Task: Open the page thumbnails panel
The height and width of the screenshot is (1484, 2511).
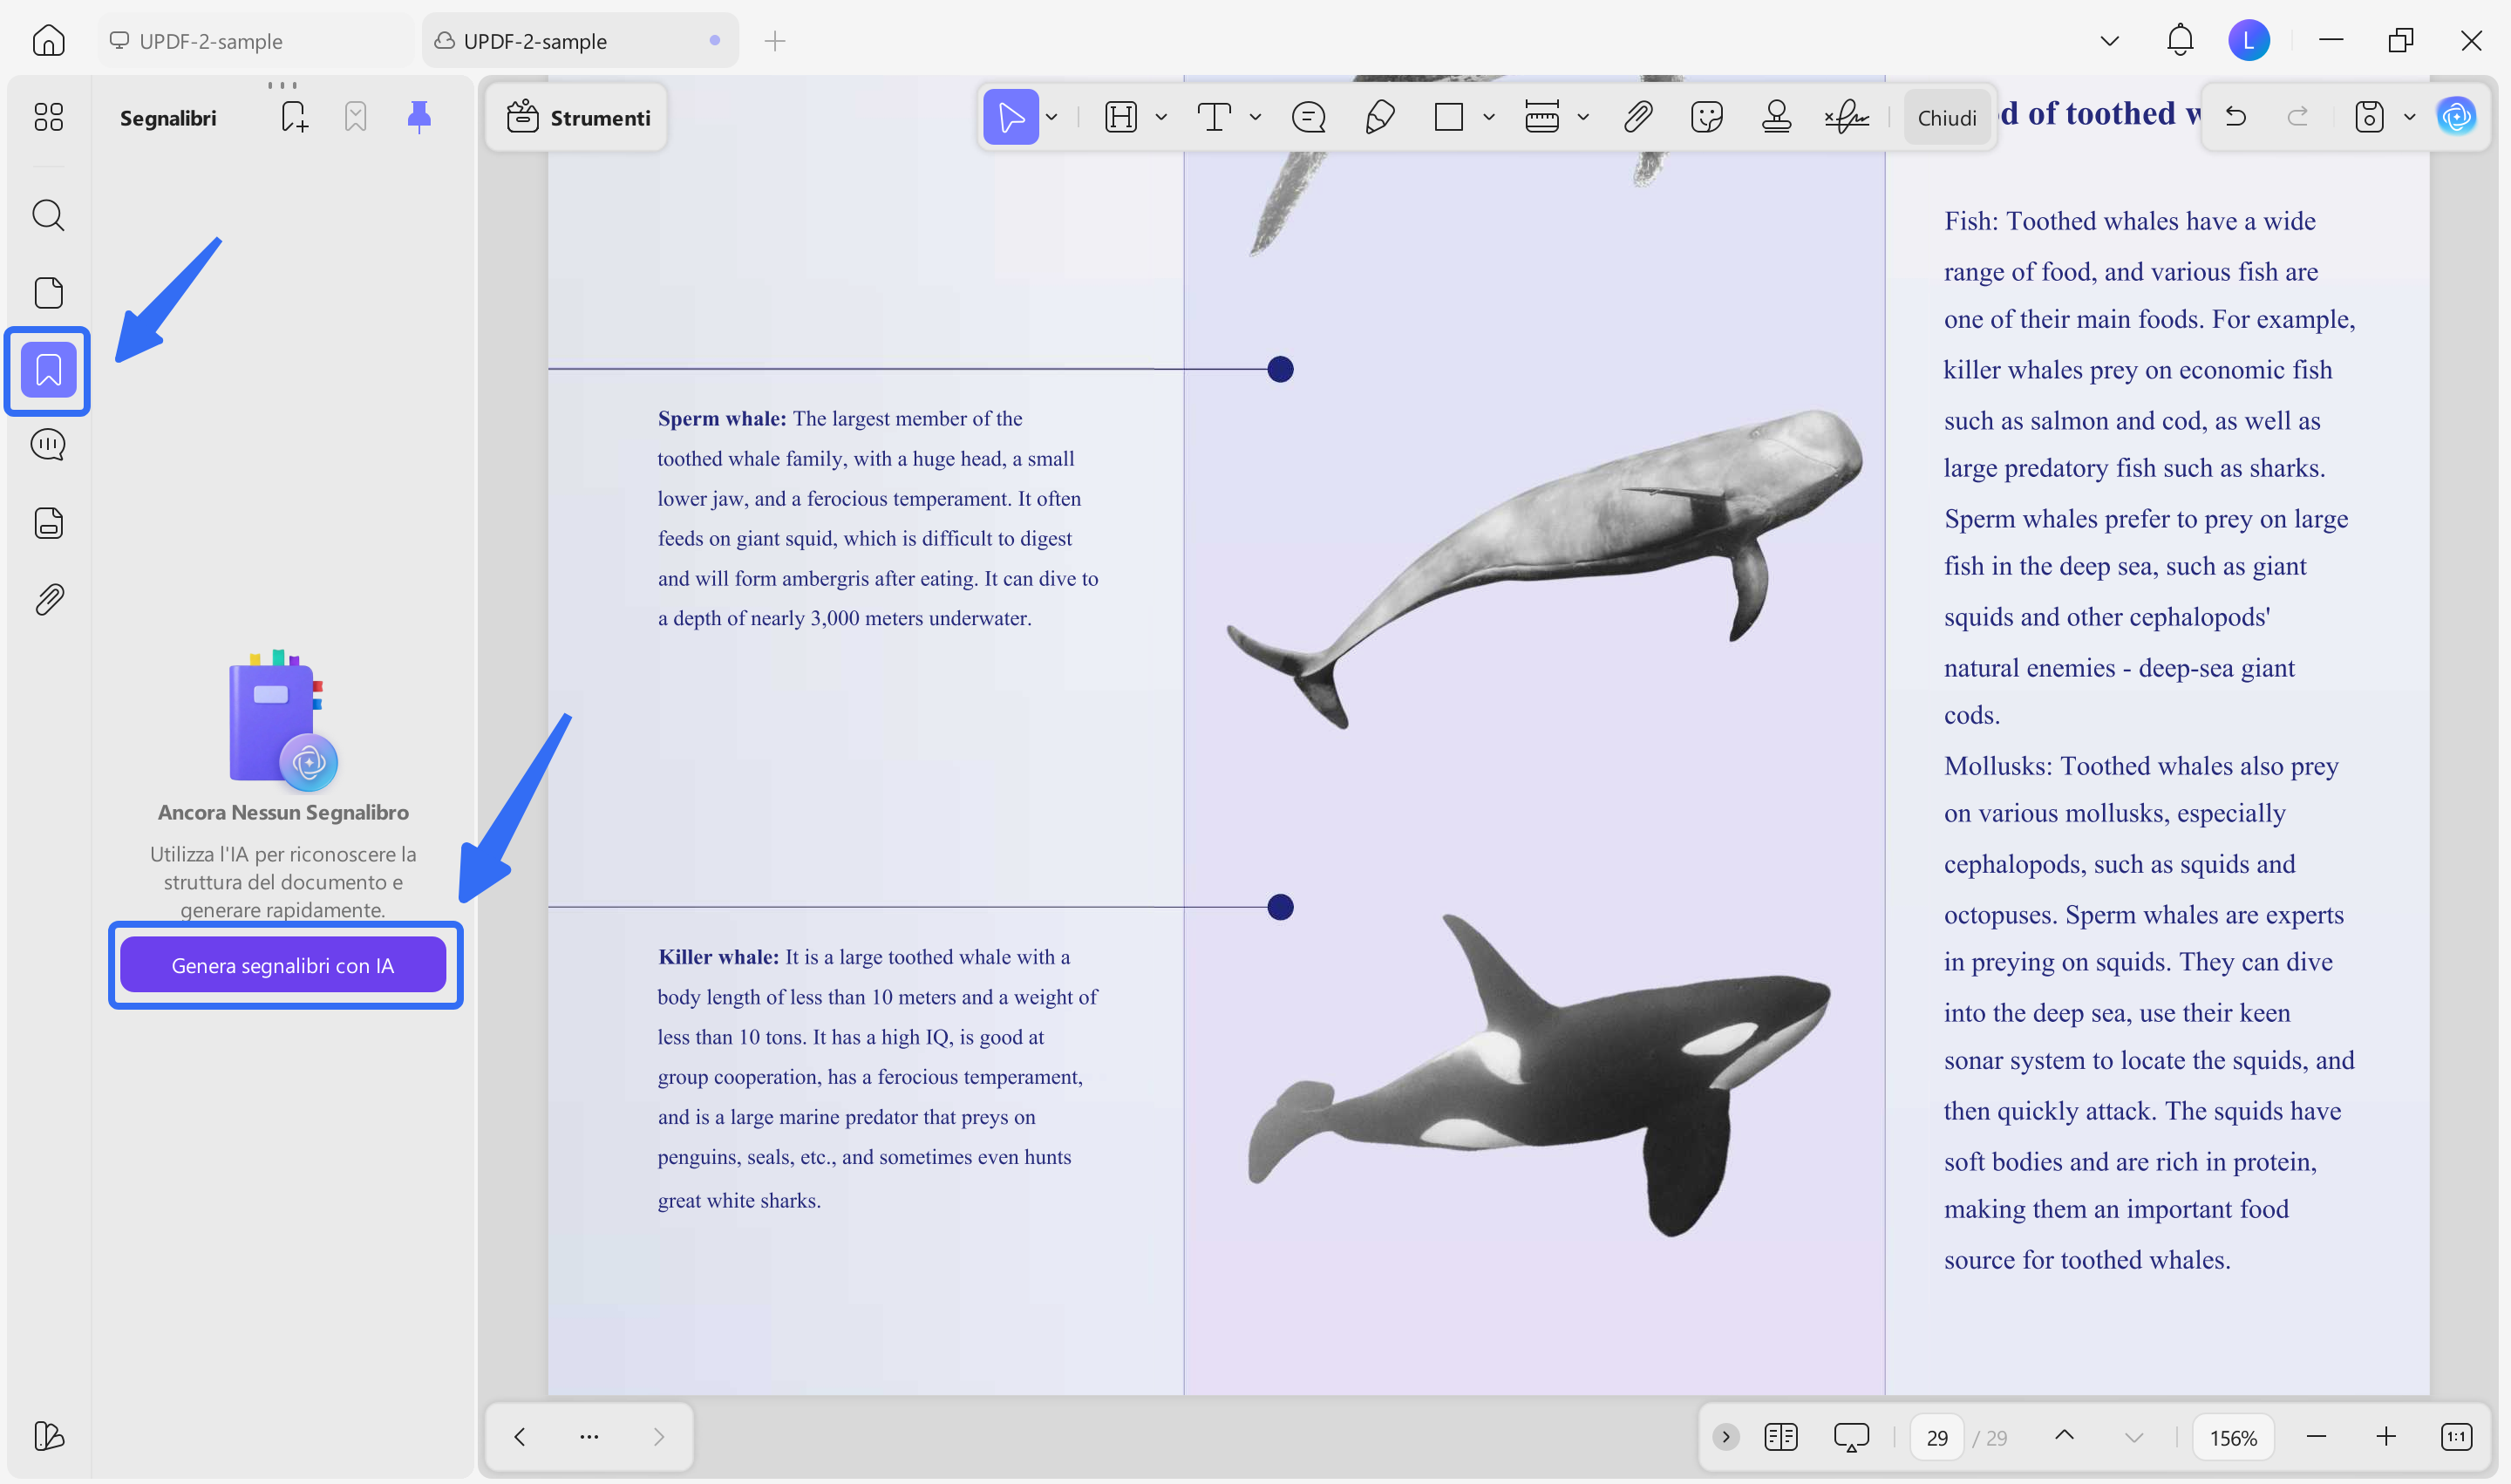Action: pos(48,293)
